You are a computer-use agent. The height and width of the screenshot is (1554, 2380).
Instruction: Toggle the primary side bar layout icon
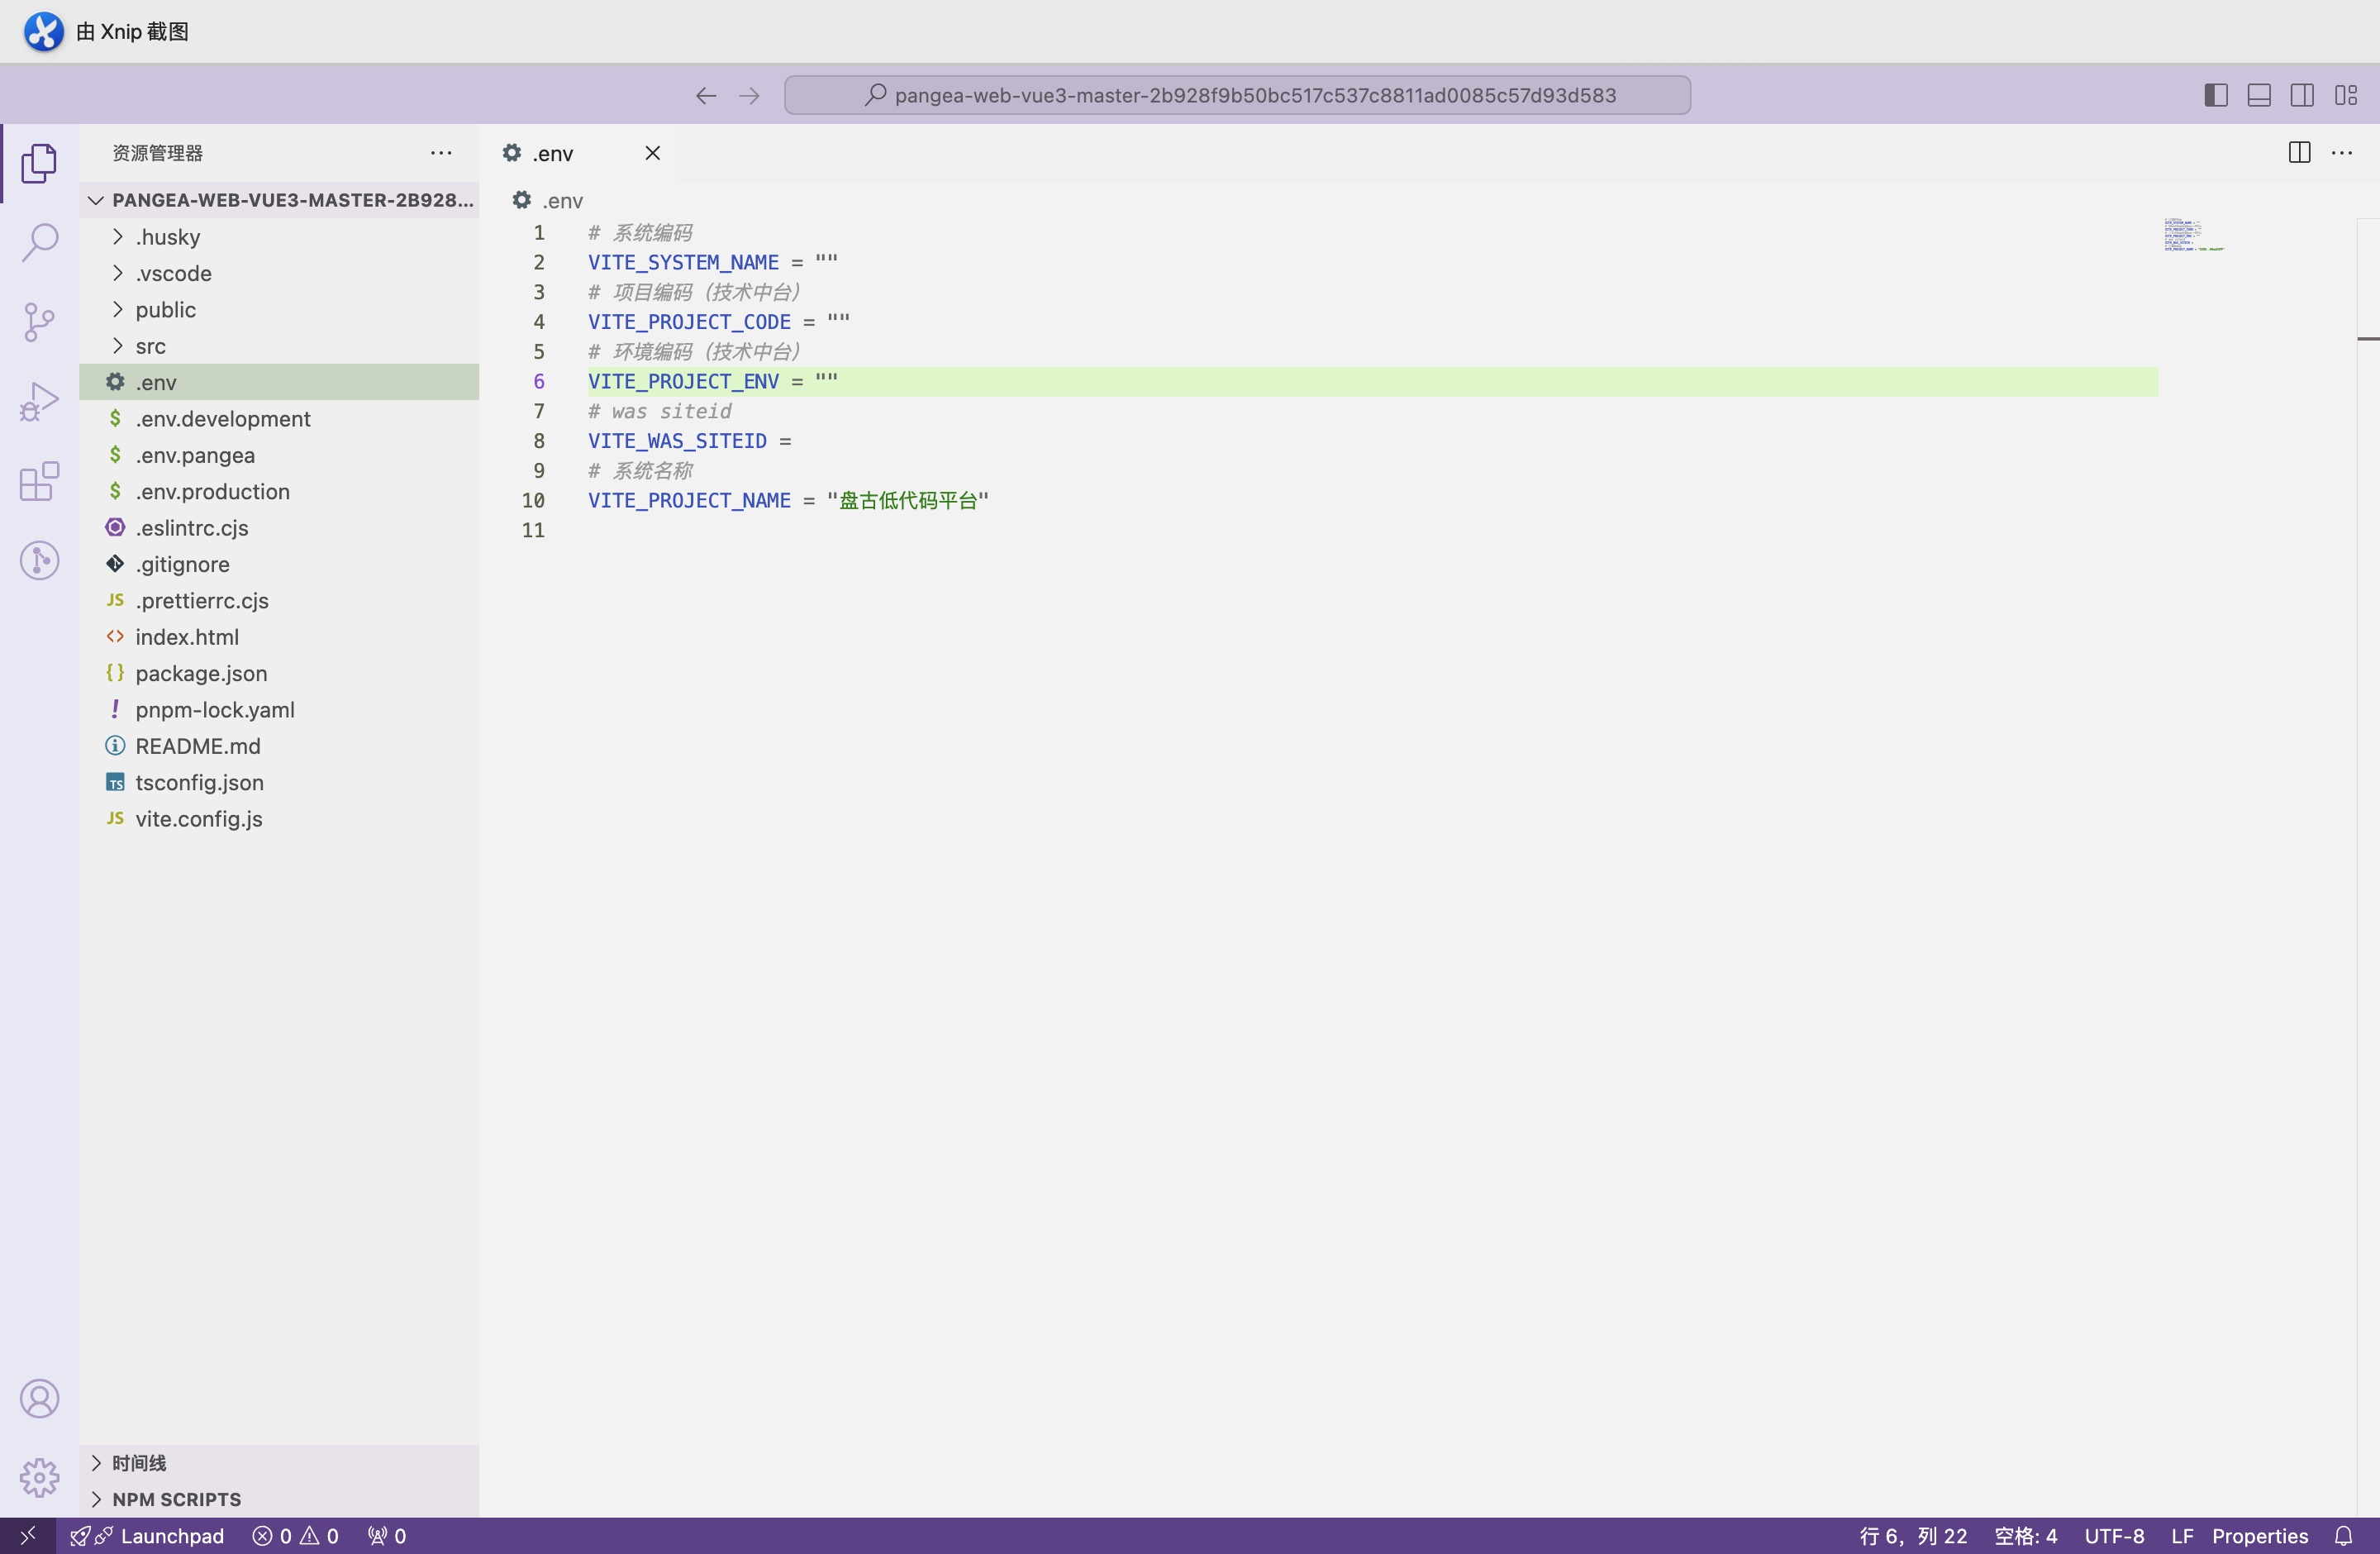click(x=2216, y=95)
